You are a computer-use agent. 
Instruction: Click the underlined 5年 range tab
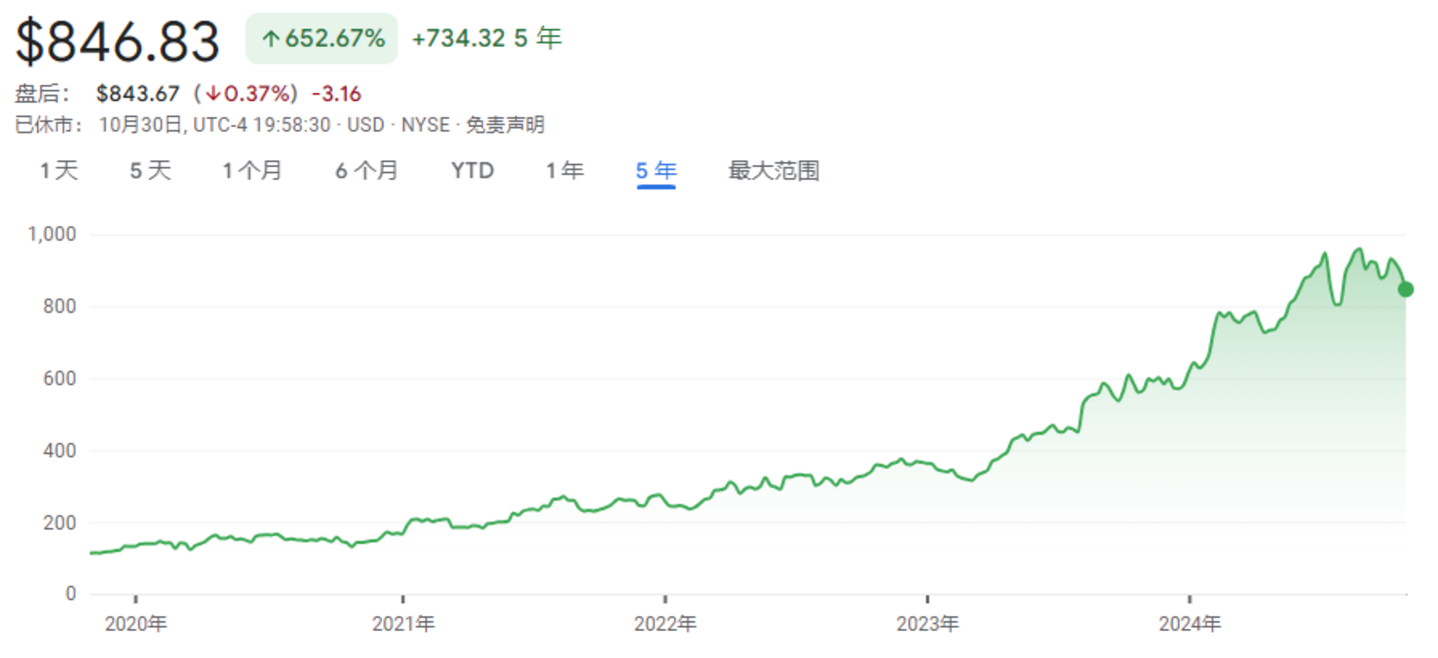[656, 171]
